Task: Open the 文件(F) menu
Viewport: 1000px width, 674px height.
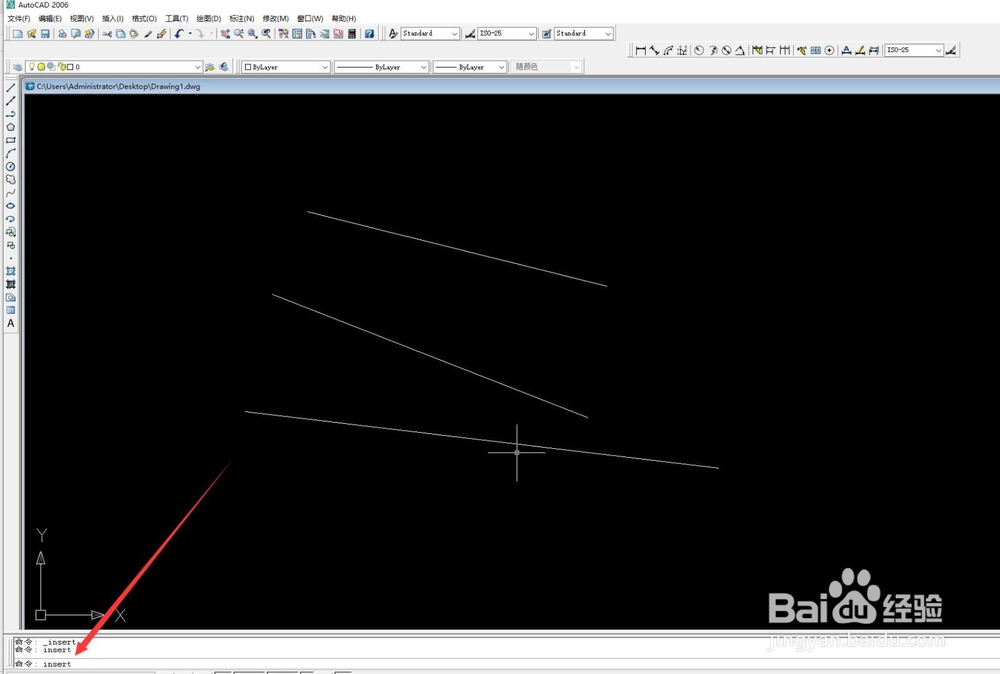Action: click(18, 18)
